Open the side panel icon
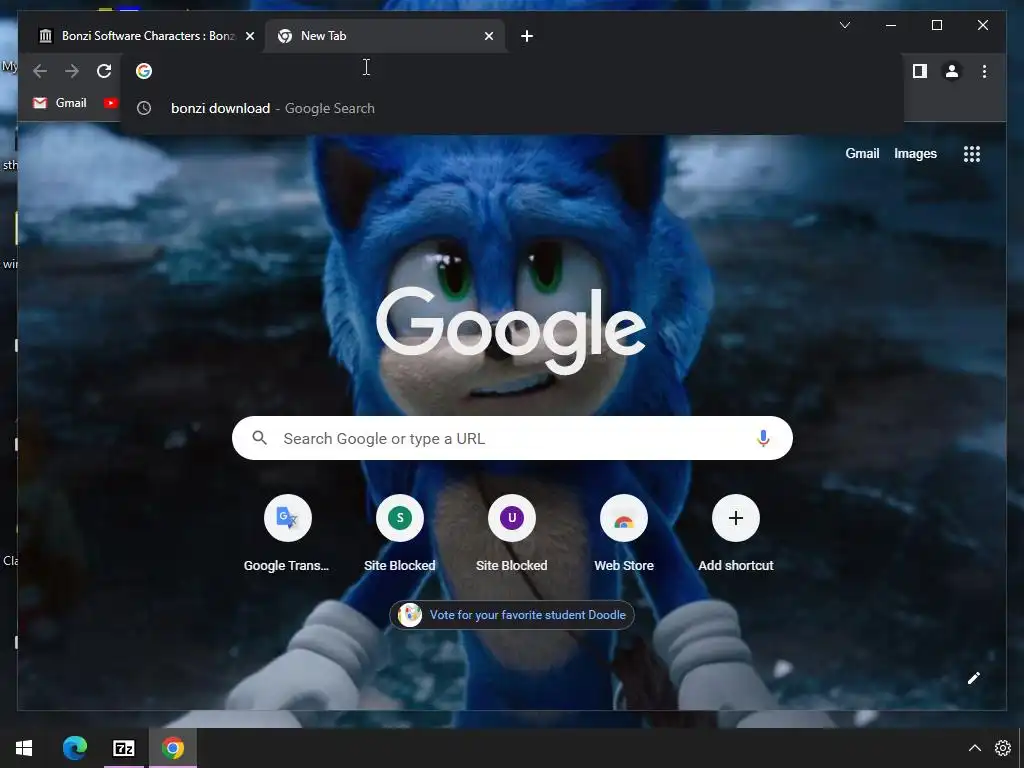Screen dimensions: 1024x768 (x=920, y=71)
